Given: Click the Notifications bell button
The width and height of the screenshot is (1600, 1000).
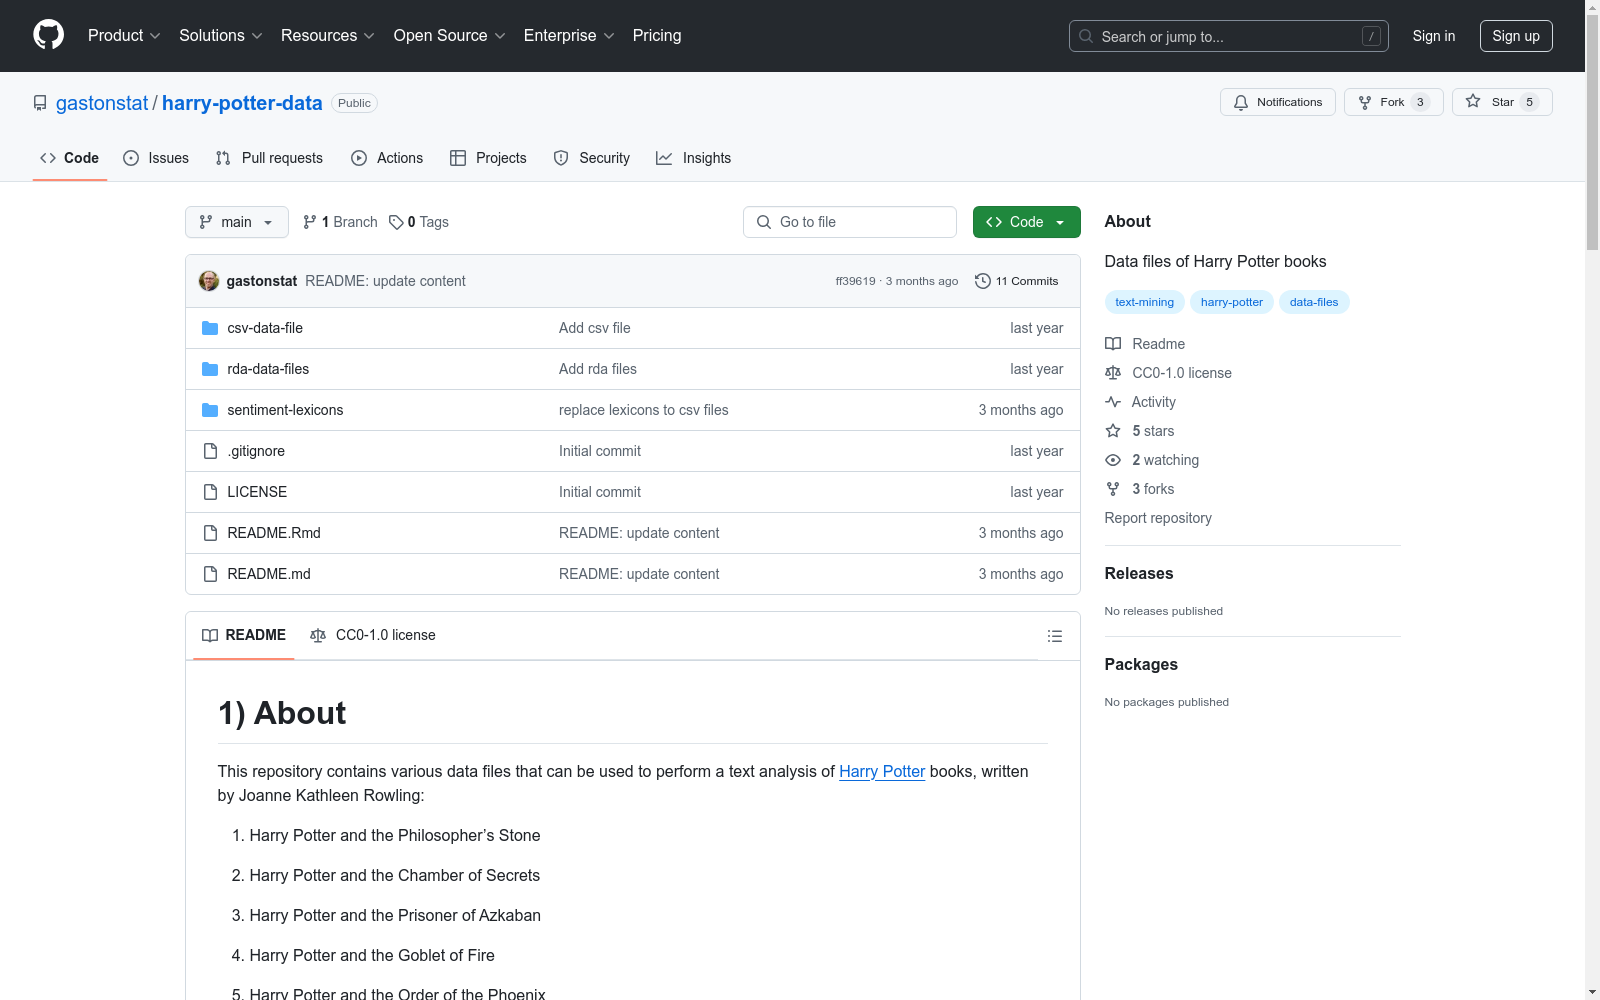Looking at the screenshot, I should (1278, 102).
